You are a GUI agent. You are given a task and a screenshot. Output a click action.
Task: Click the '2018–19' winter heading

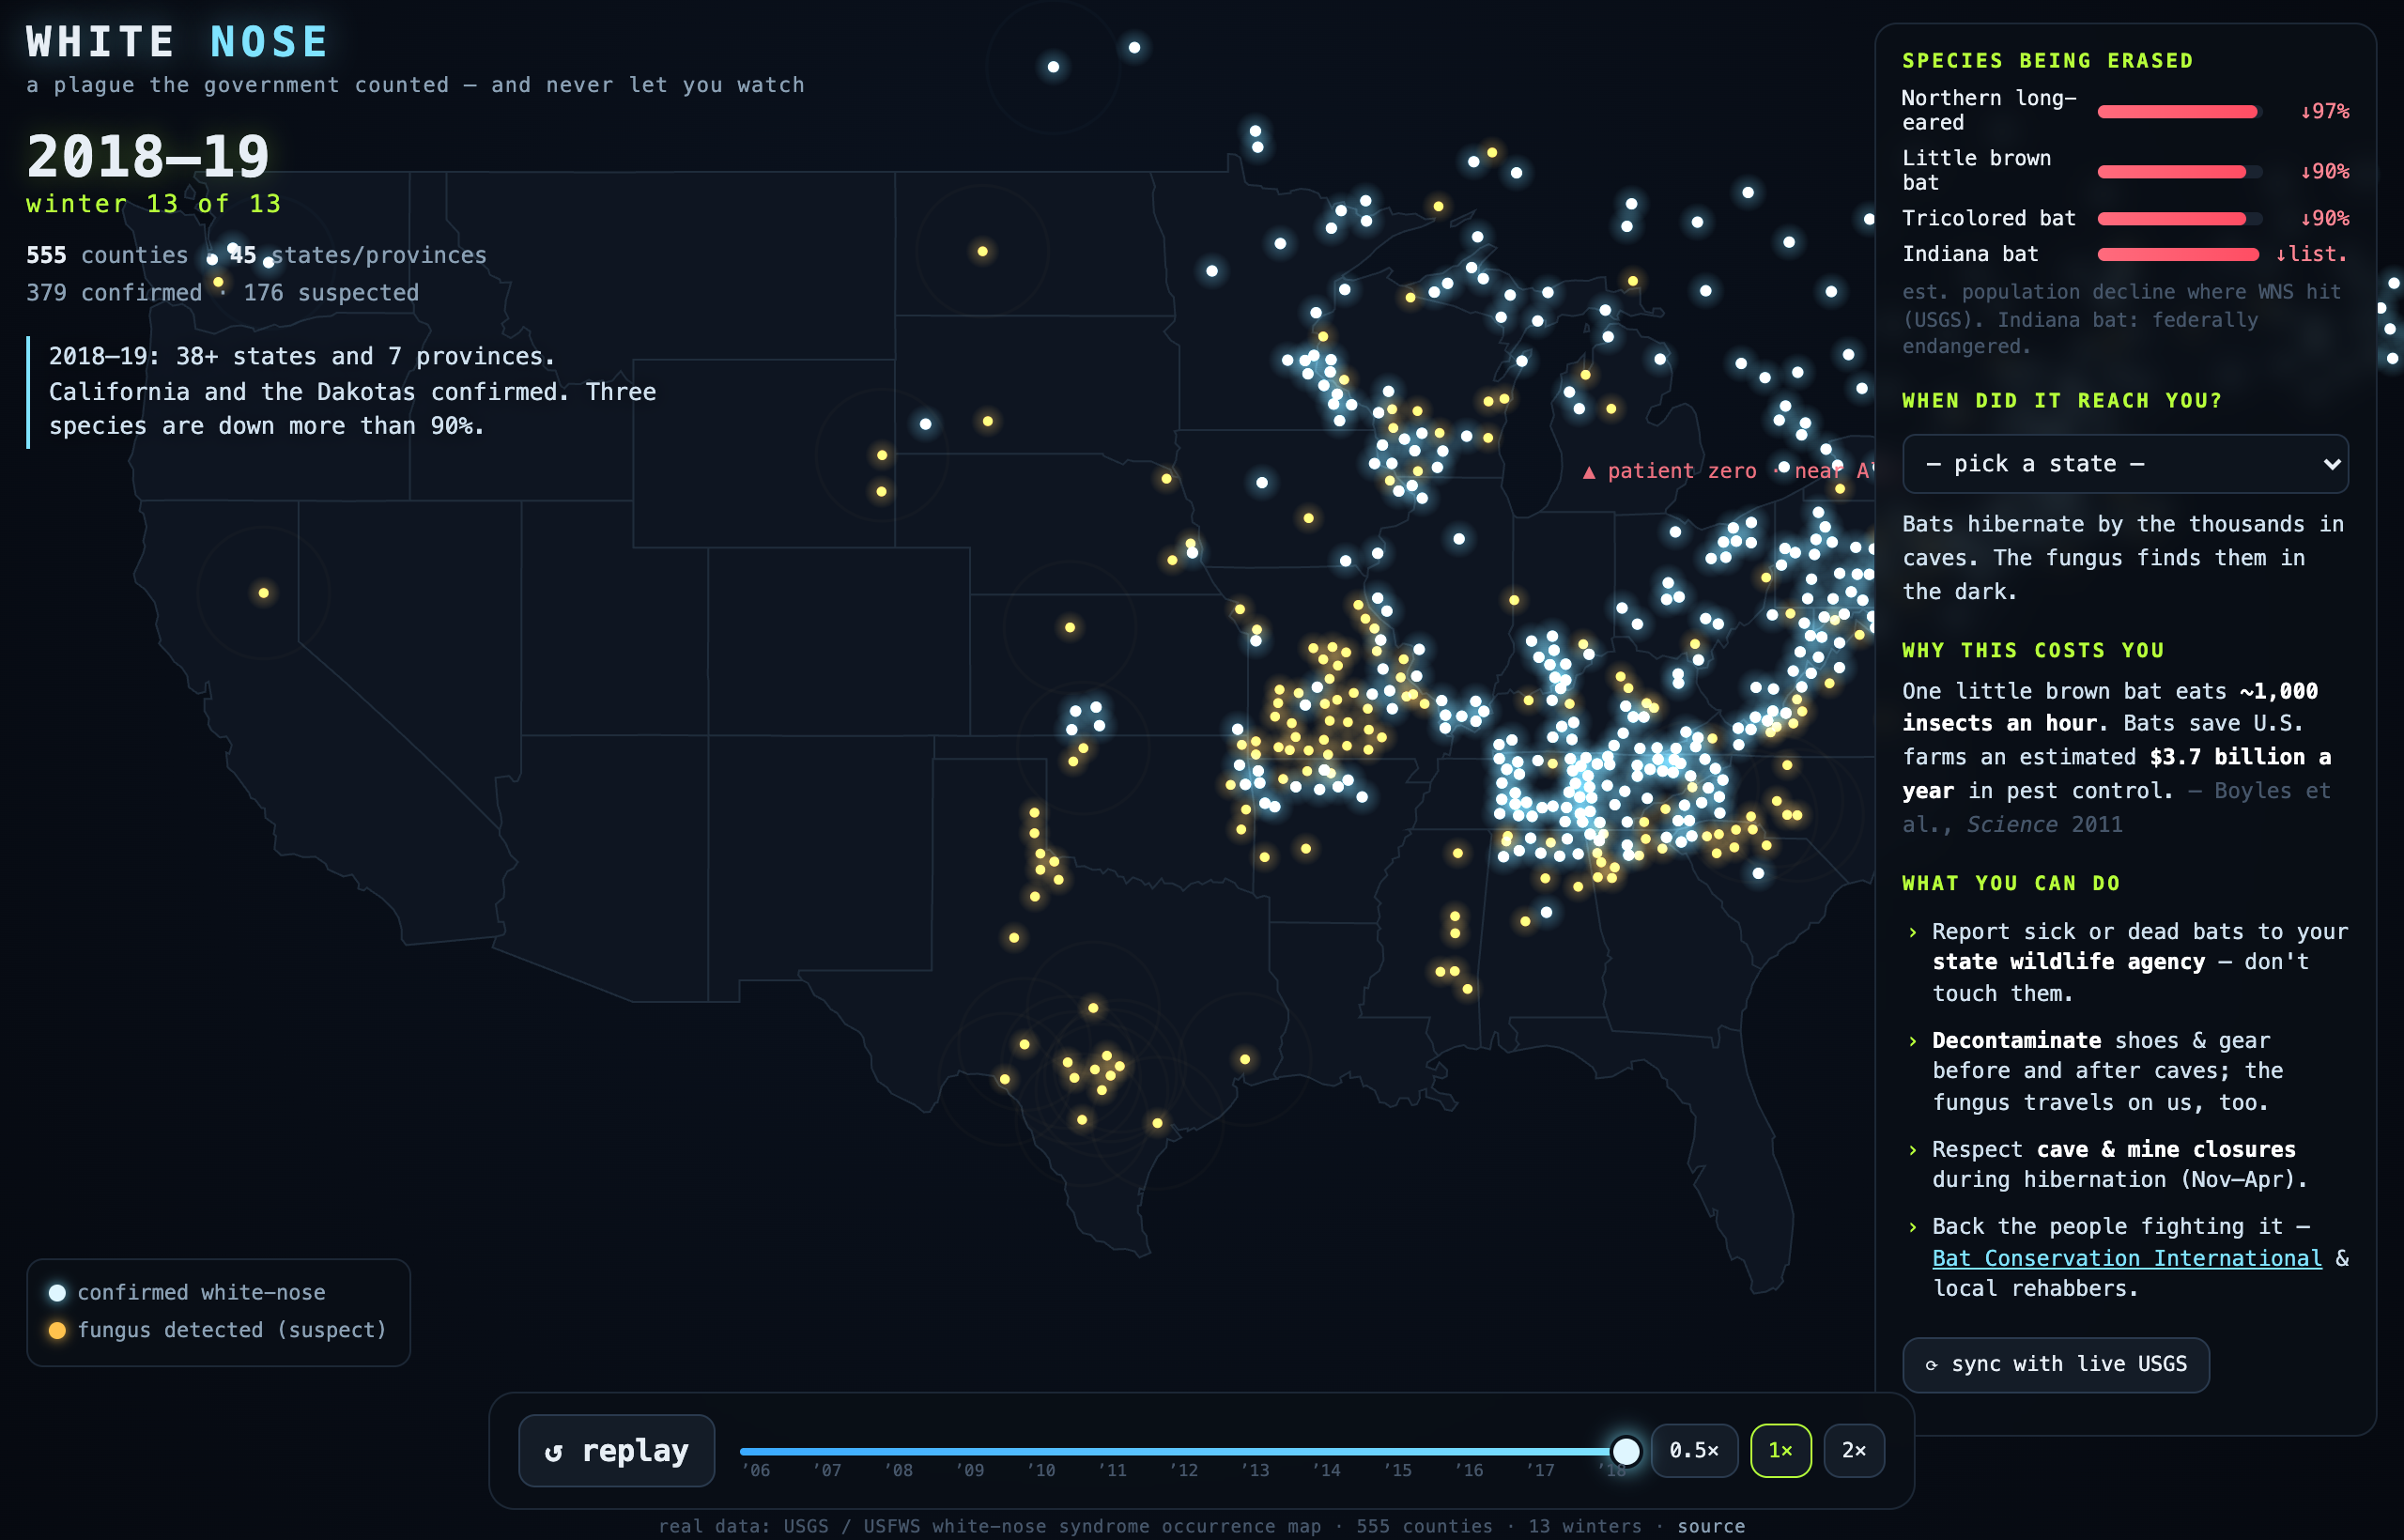148,157
